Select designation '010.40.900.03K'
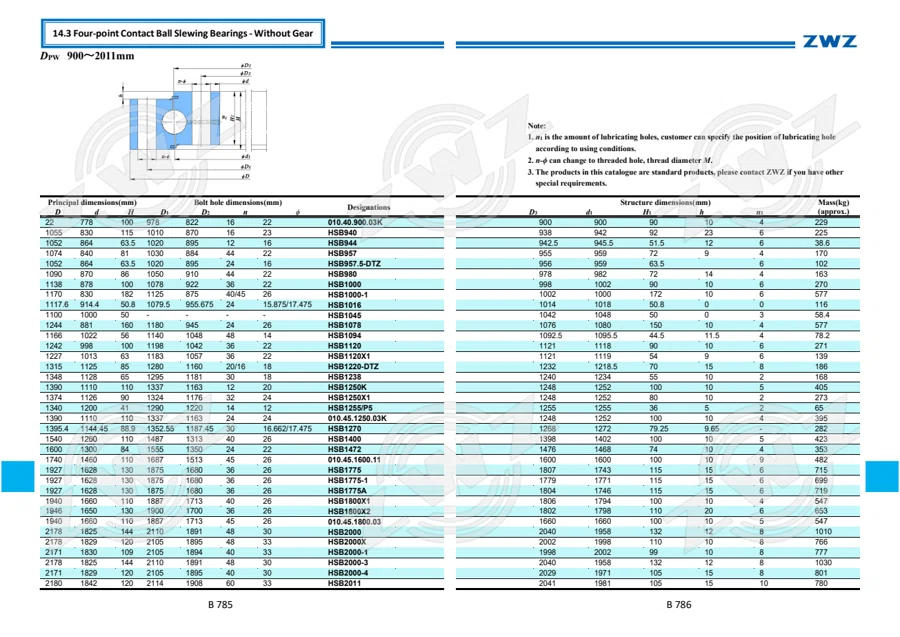This screenshot has height=637, width=900. pos(355,223)
